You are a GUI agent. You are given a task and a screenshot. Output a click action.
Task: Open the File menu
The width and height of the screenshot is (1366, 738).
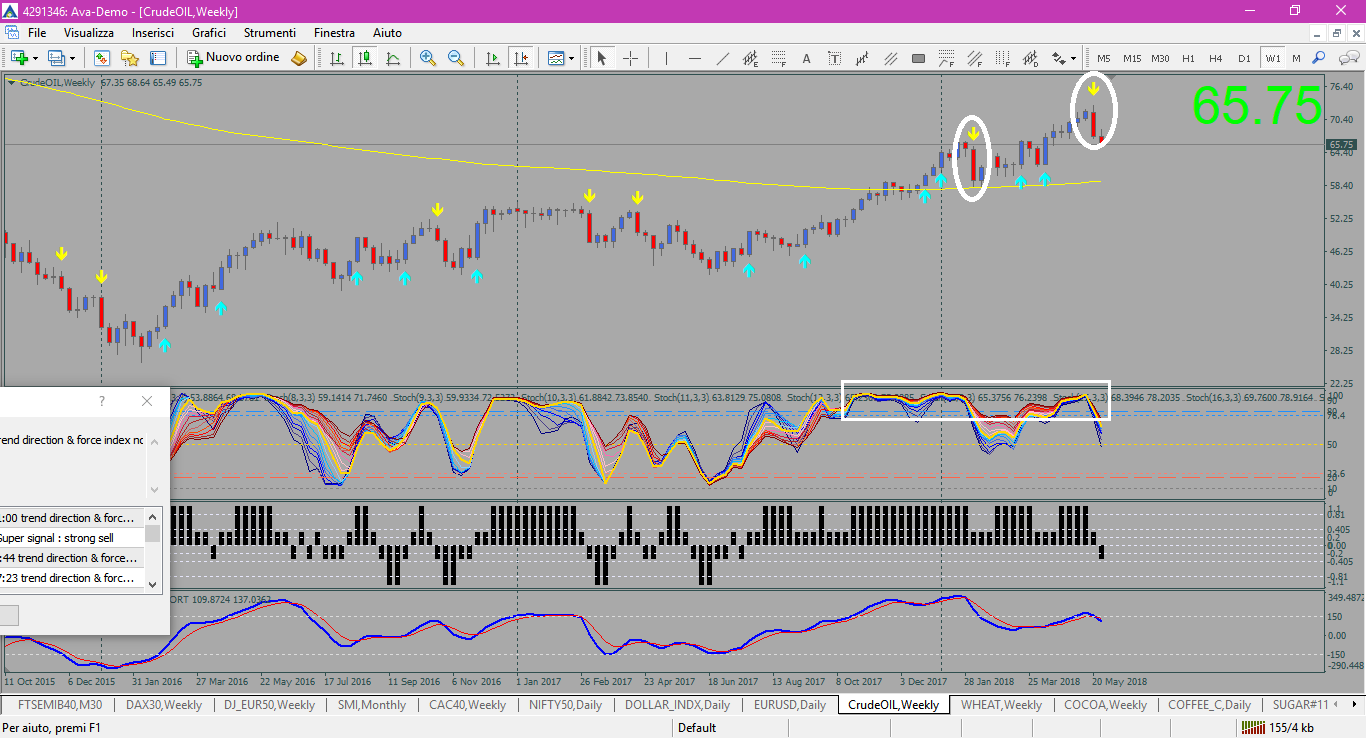[37, 33]
